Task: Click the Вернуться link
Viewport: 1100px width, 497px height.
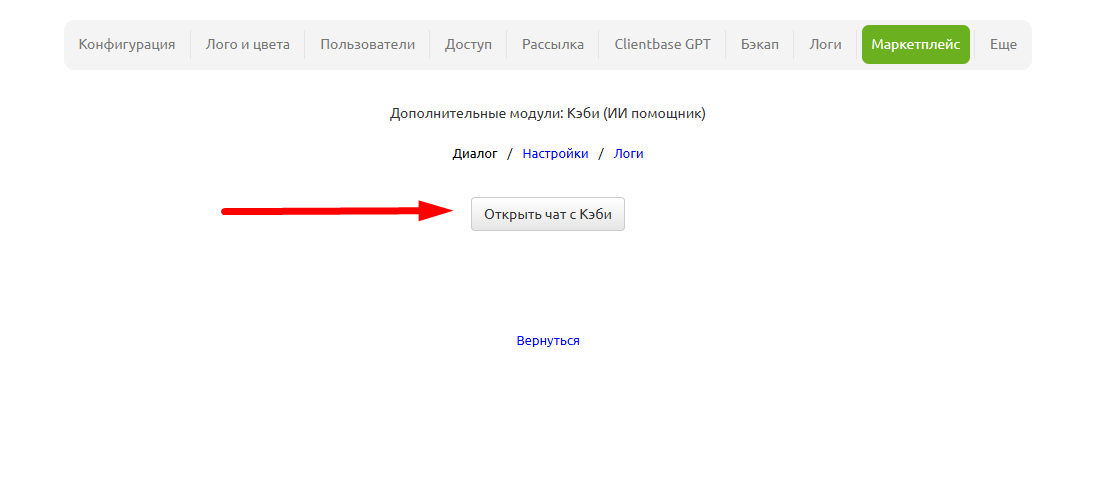Action: (x=548, y=340)
